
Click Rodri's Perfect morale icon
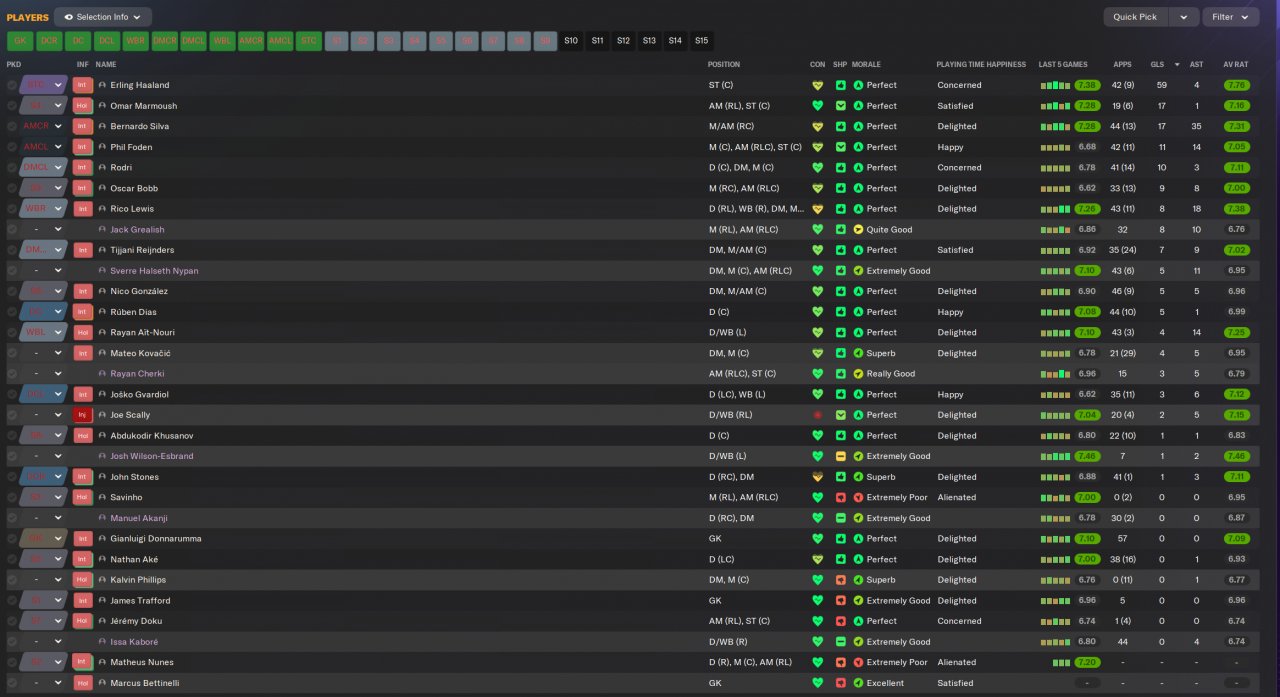[x=858, y=167]
